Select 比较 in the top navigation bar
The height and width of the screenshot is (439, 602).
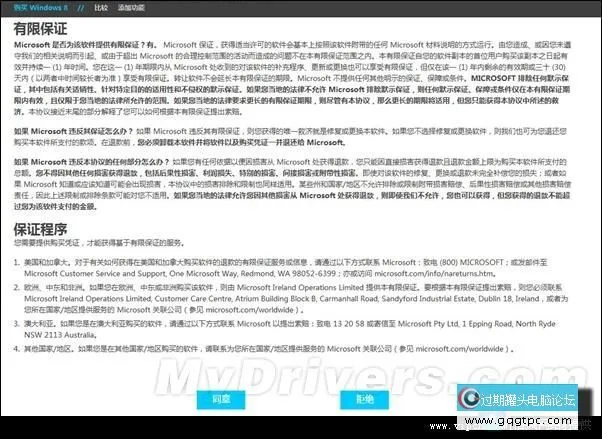101,7
